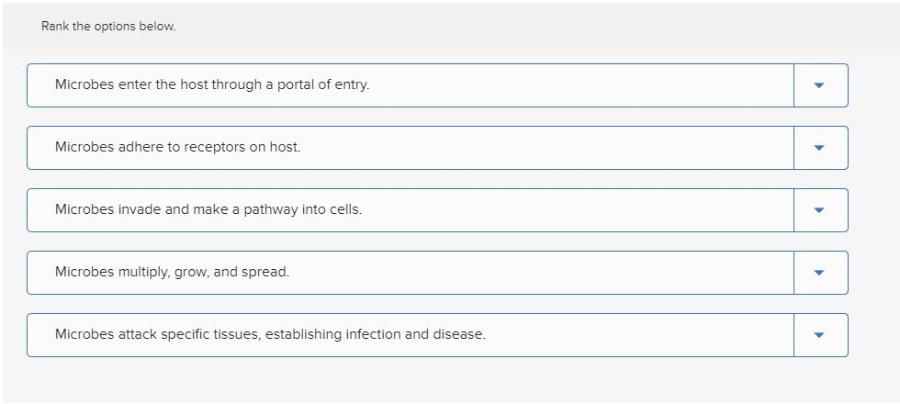Expand rank dropdown for adhere to receptors option

click(x=821, y=147)
